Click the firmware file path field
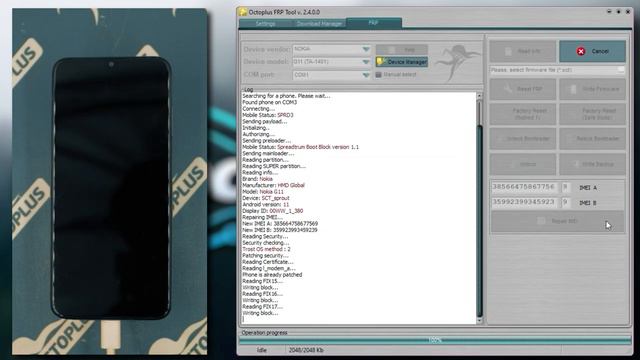The height and width of the screenshot is (360, 640). pos(553,70)
